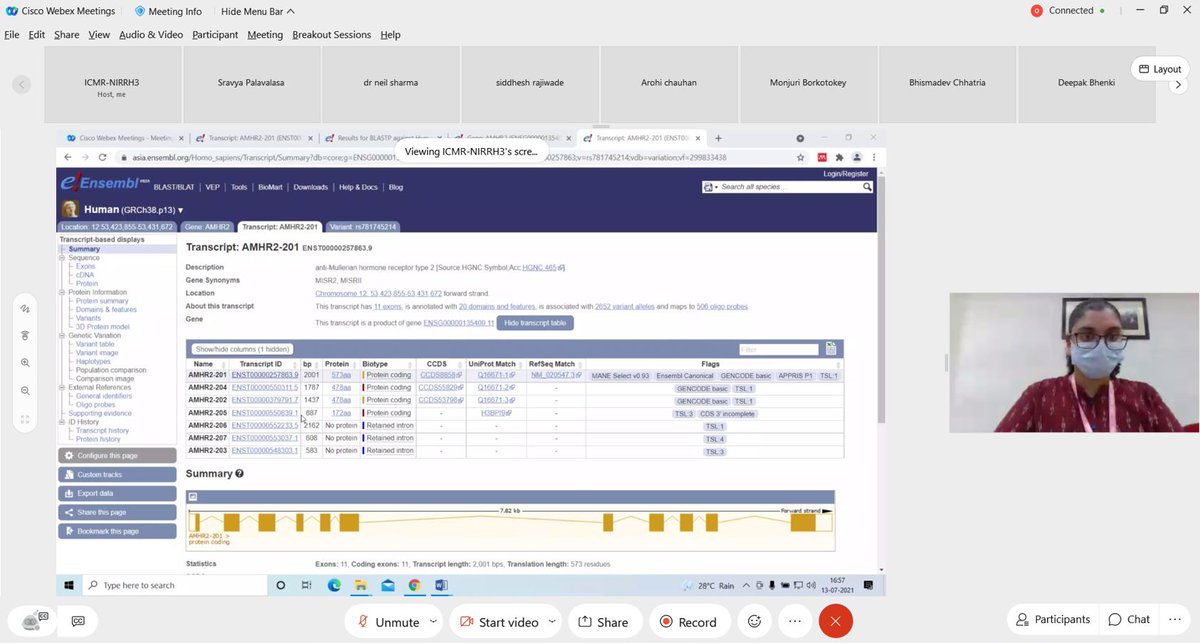Click Word icon in shared taskbar
Image resolution: width=1200 pixels, height=643 pixels.
pos(441,585)
